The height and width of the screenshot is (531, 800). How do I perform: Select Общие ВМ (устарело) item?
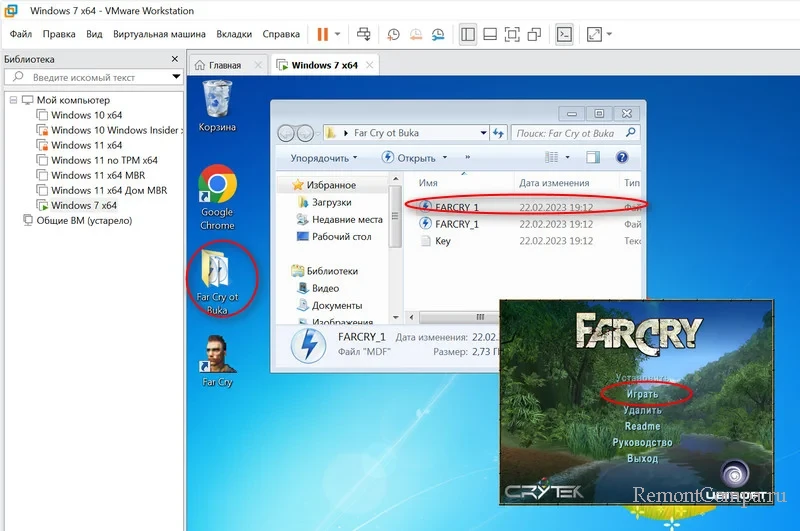pyautogui.click(x=78, y=220)
